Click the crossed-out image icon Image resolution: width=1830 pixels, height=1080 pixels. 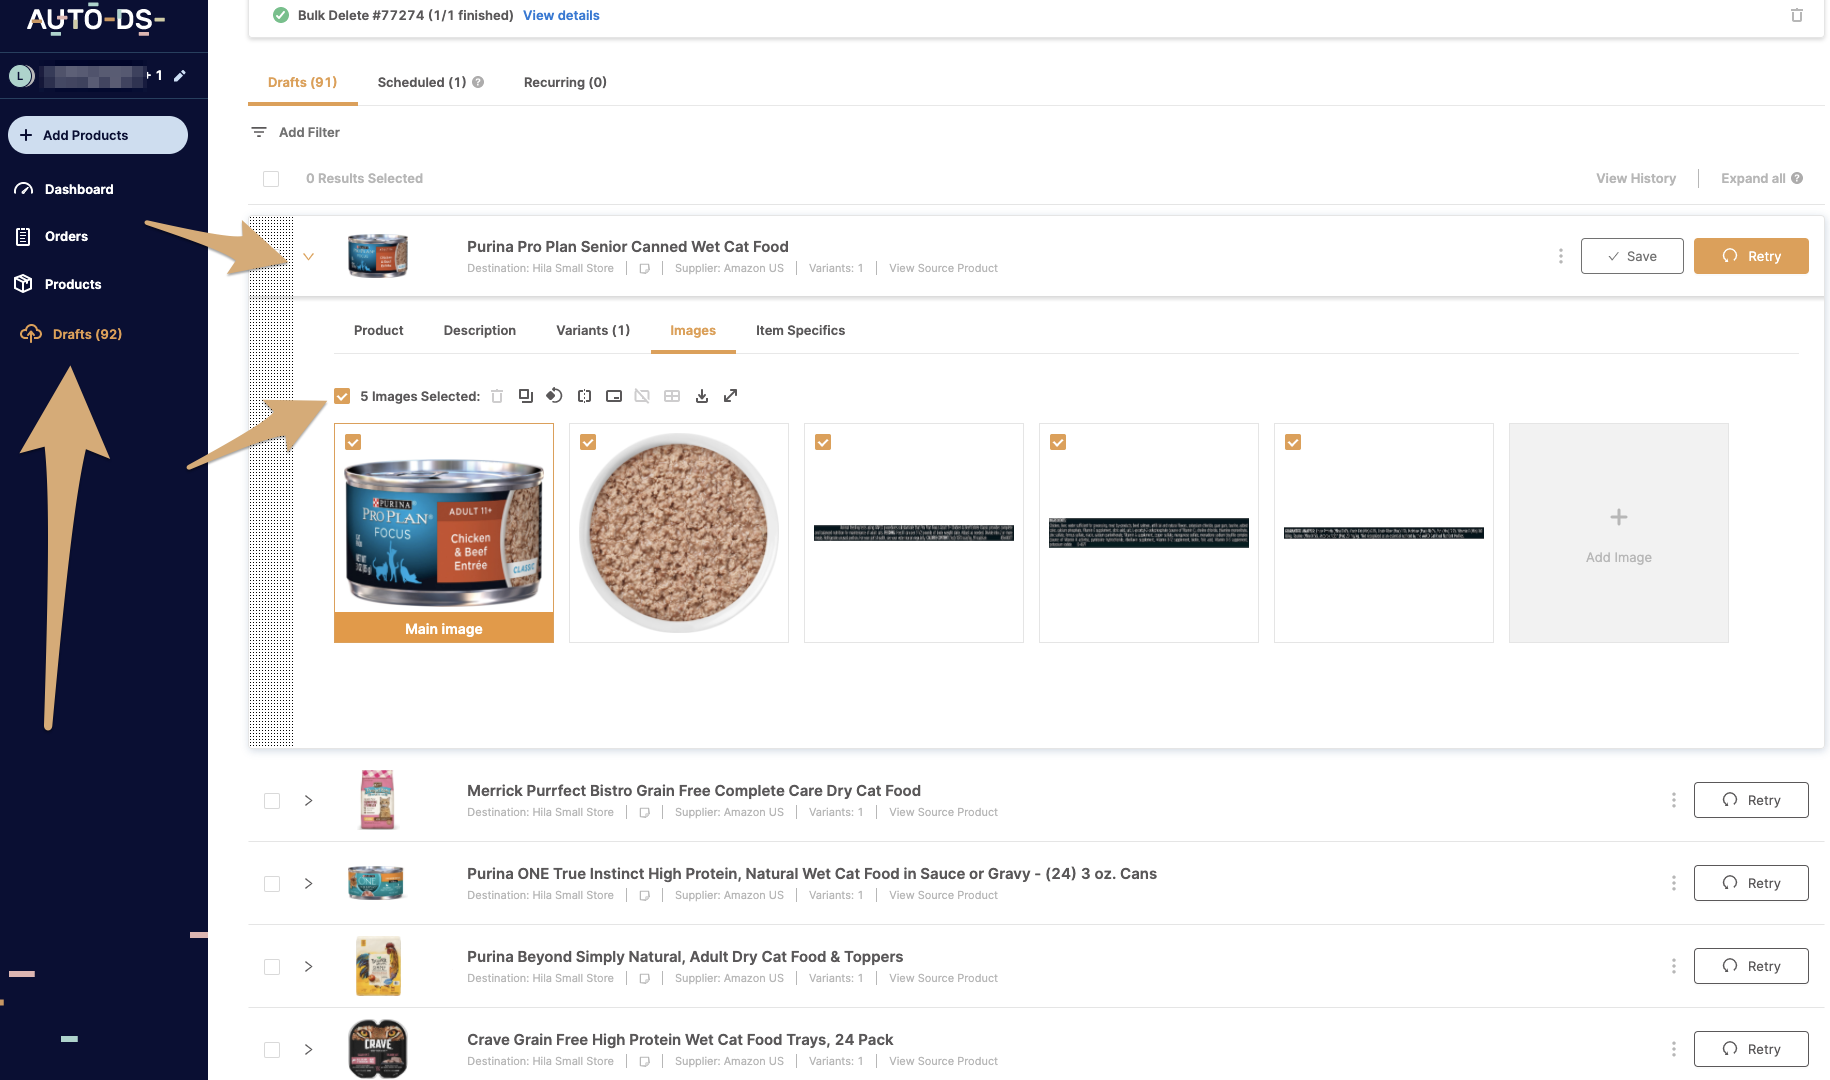click(x=642, y=396)
